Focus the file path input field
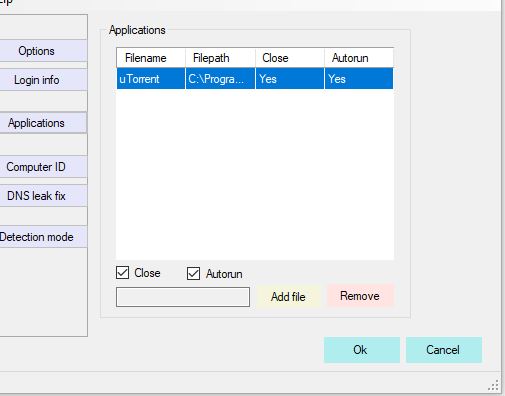Screen dimensions: 505x396 (183, 297)
